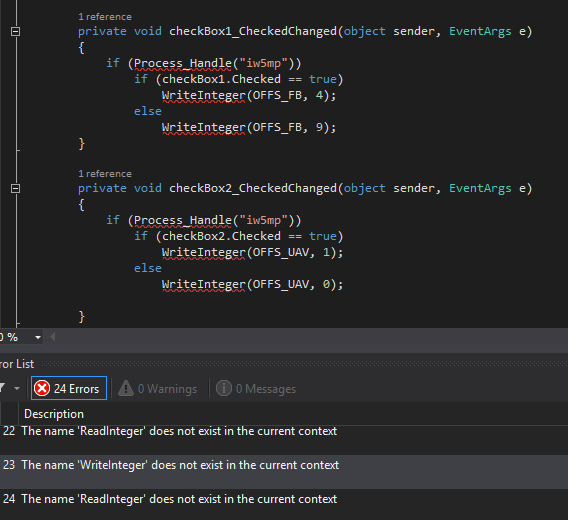Collapse the checkBox1_CheckedChanged method outline

[x=15, y=32]
